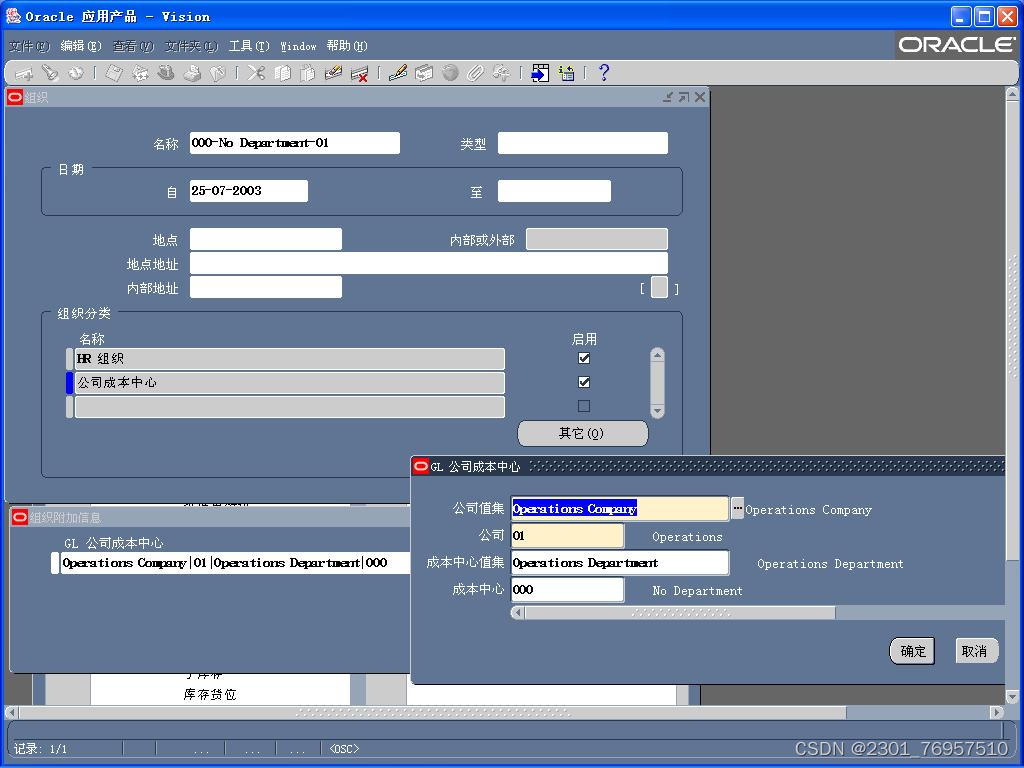Open the 公司值集 list of values
The height and width of the screenshot is (768, 1024).
tap(737, 509)
